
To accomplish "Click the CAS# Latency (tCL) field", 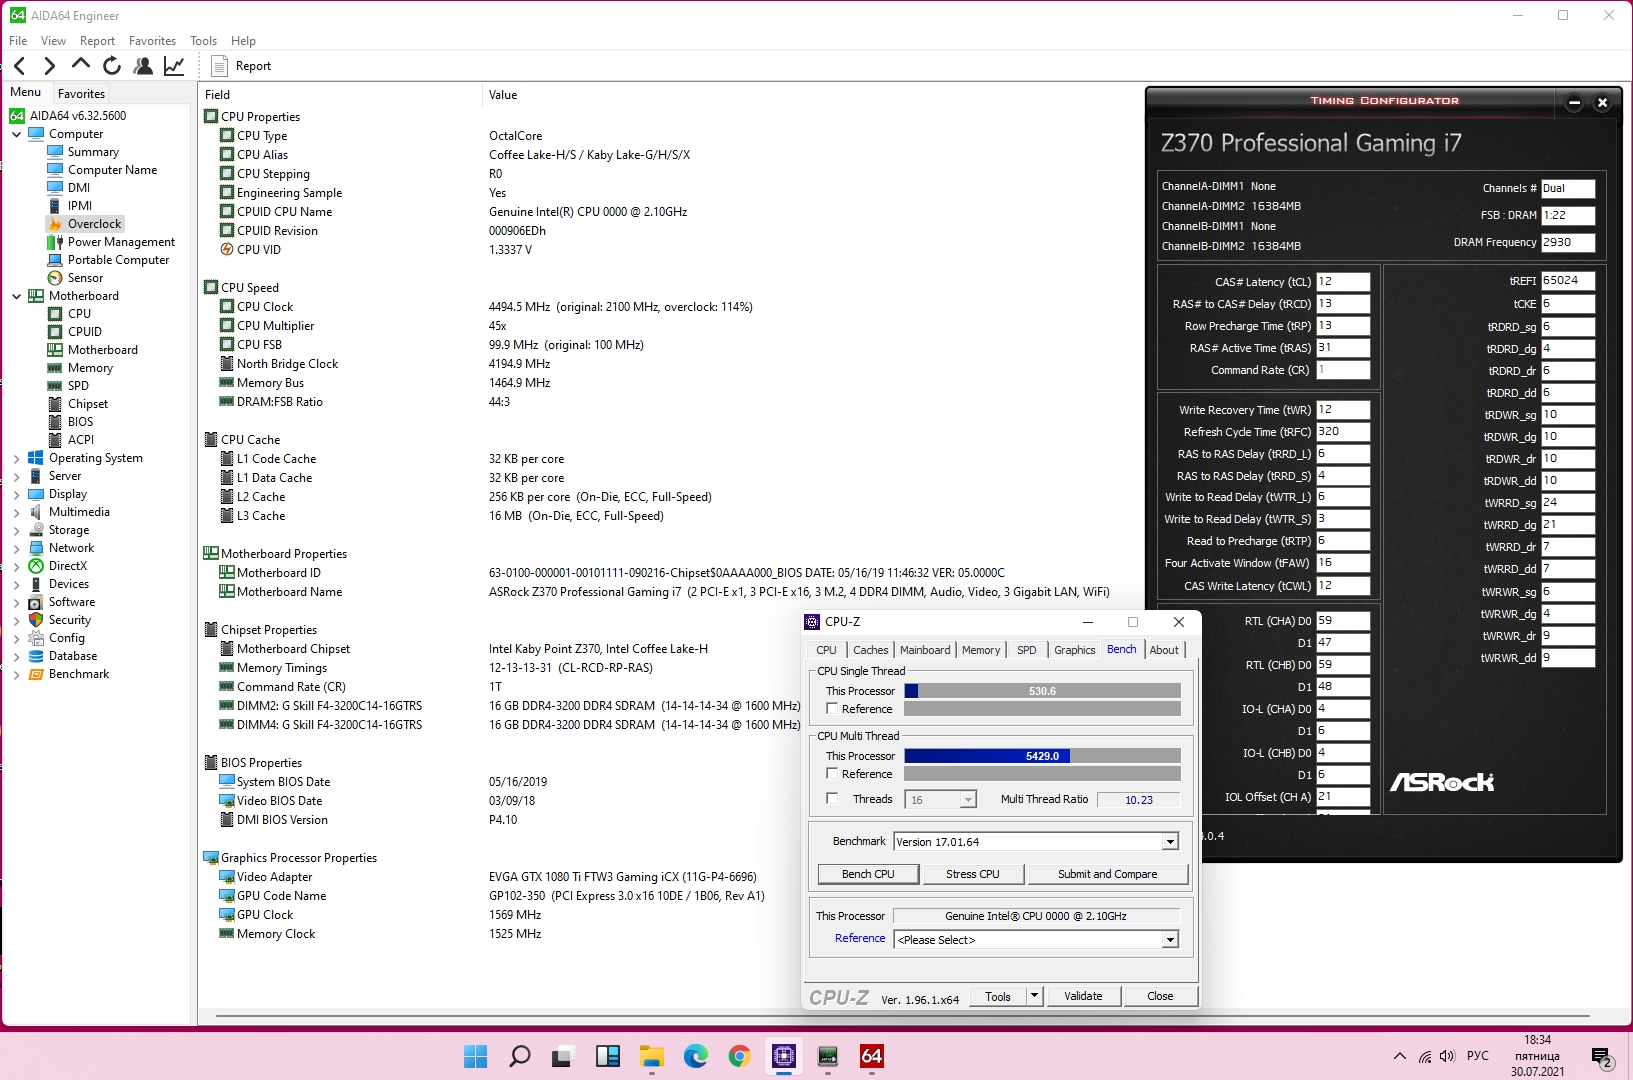I will click(x=1342, y=282).
